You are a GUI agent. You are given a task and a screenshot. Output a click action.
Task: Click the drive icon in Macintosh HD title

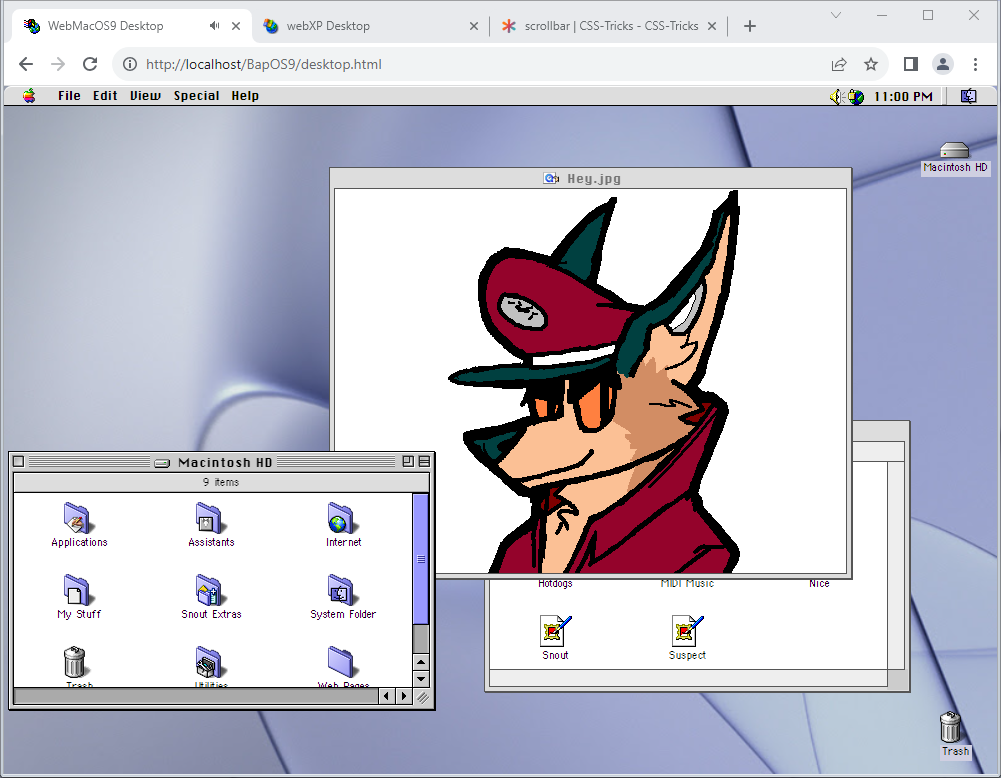pos(162,463)
